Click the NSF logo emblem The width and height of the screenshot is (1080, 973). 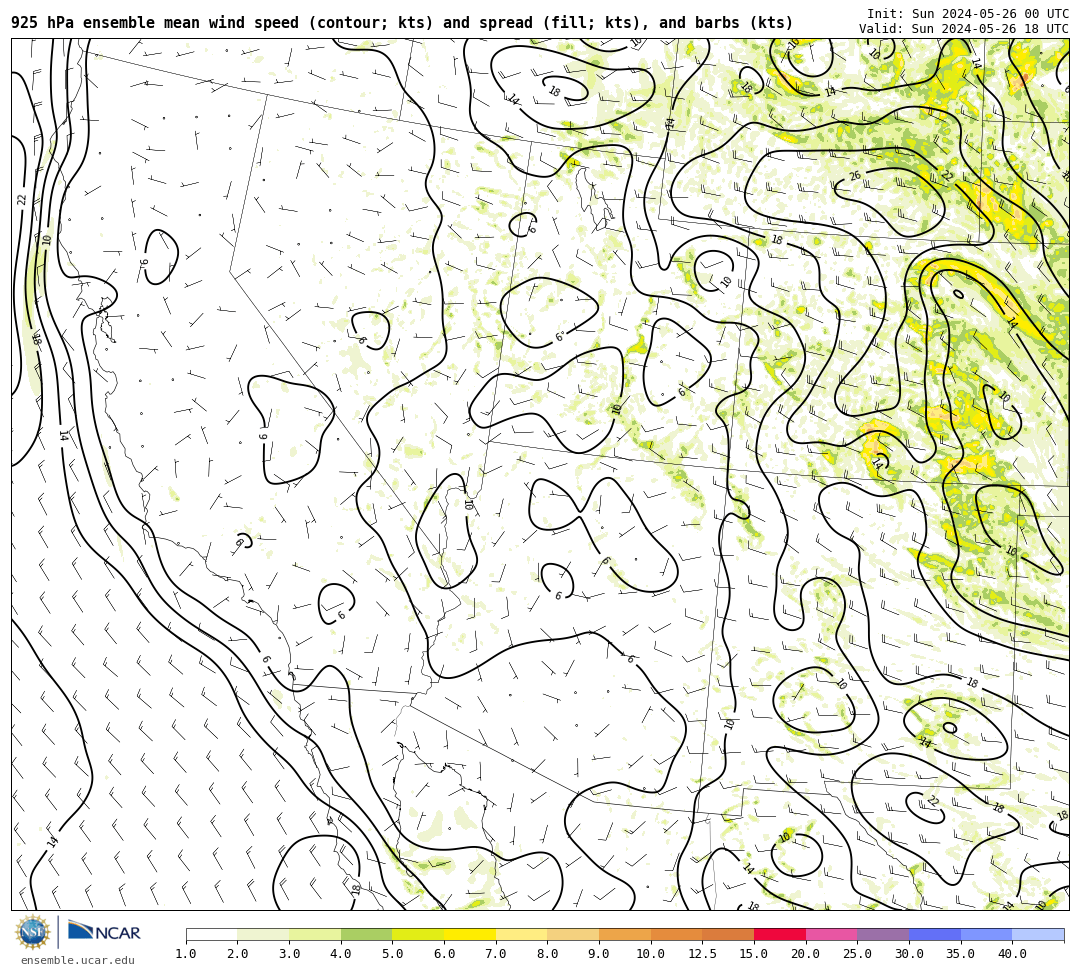32,932
